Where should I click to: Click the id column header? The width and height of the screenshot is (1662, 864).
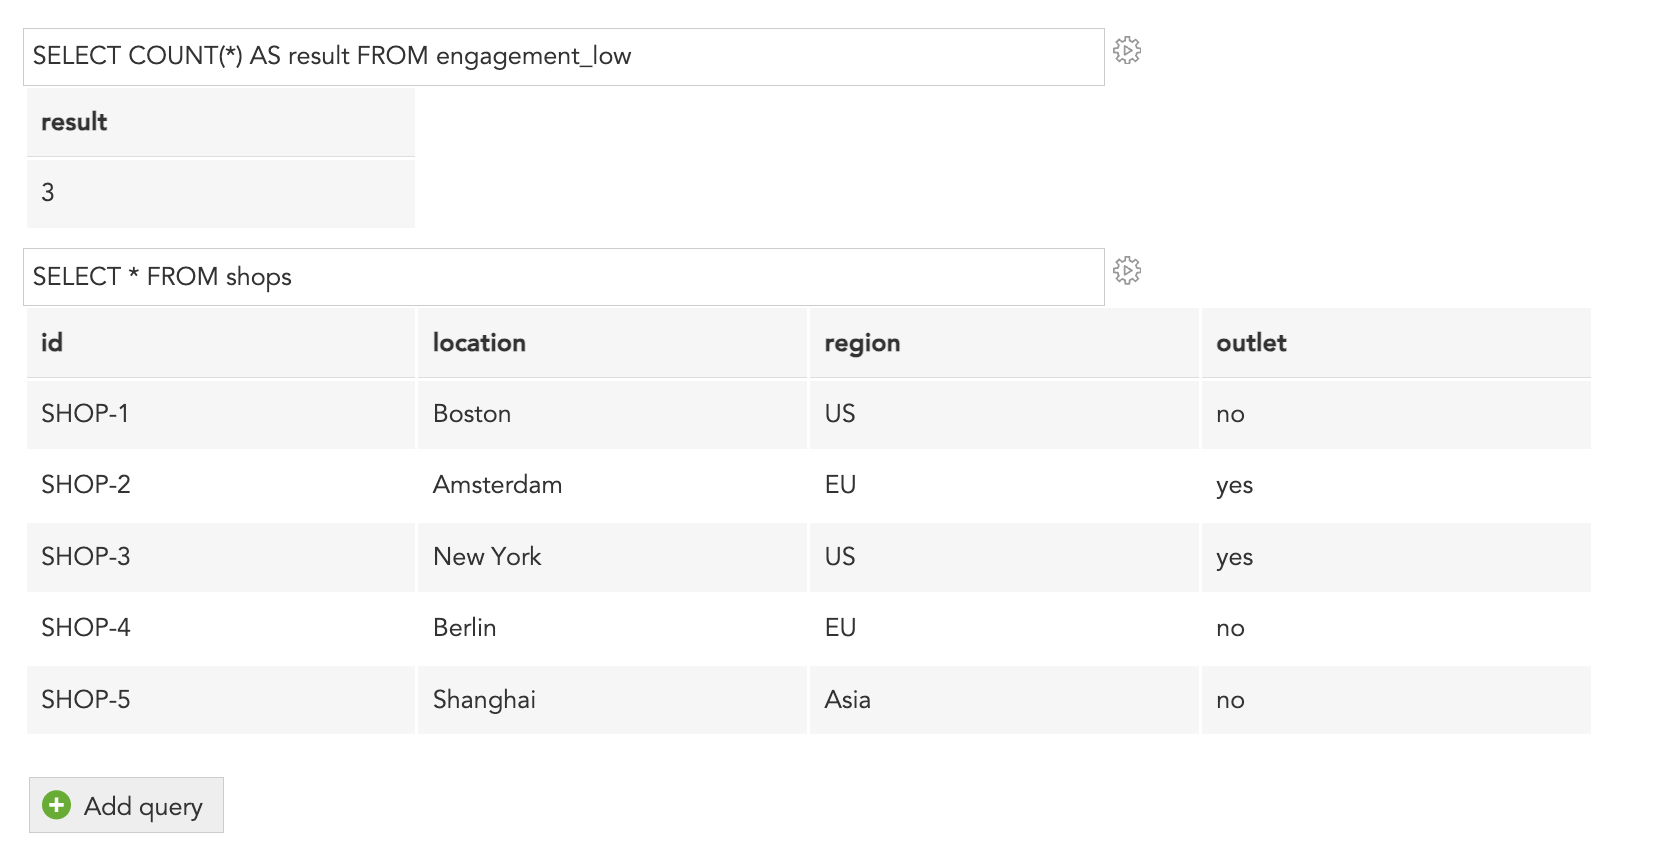pyautogui.click(x=221, y=343)
